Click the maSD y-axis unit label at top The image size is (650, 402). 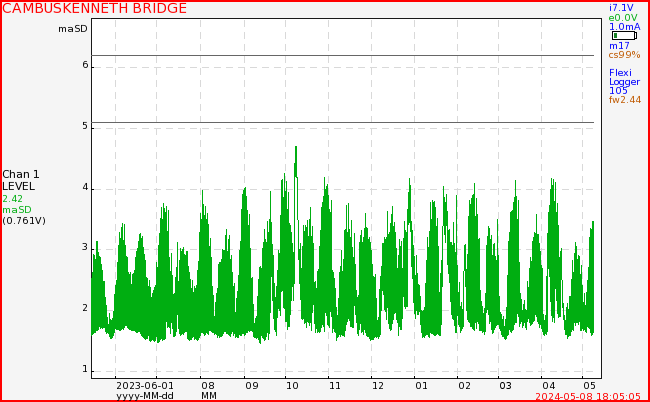coord(73,29)
